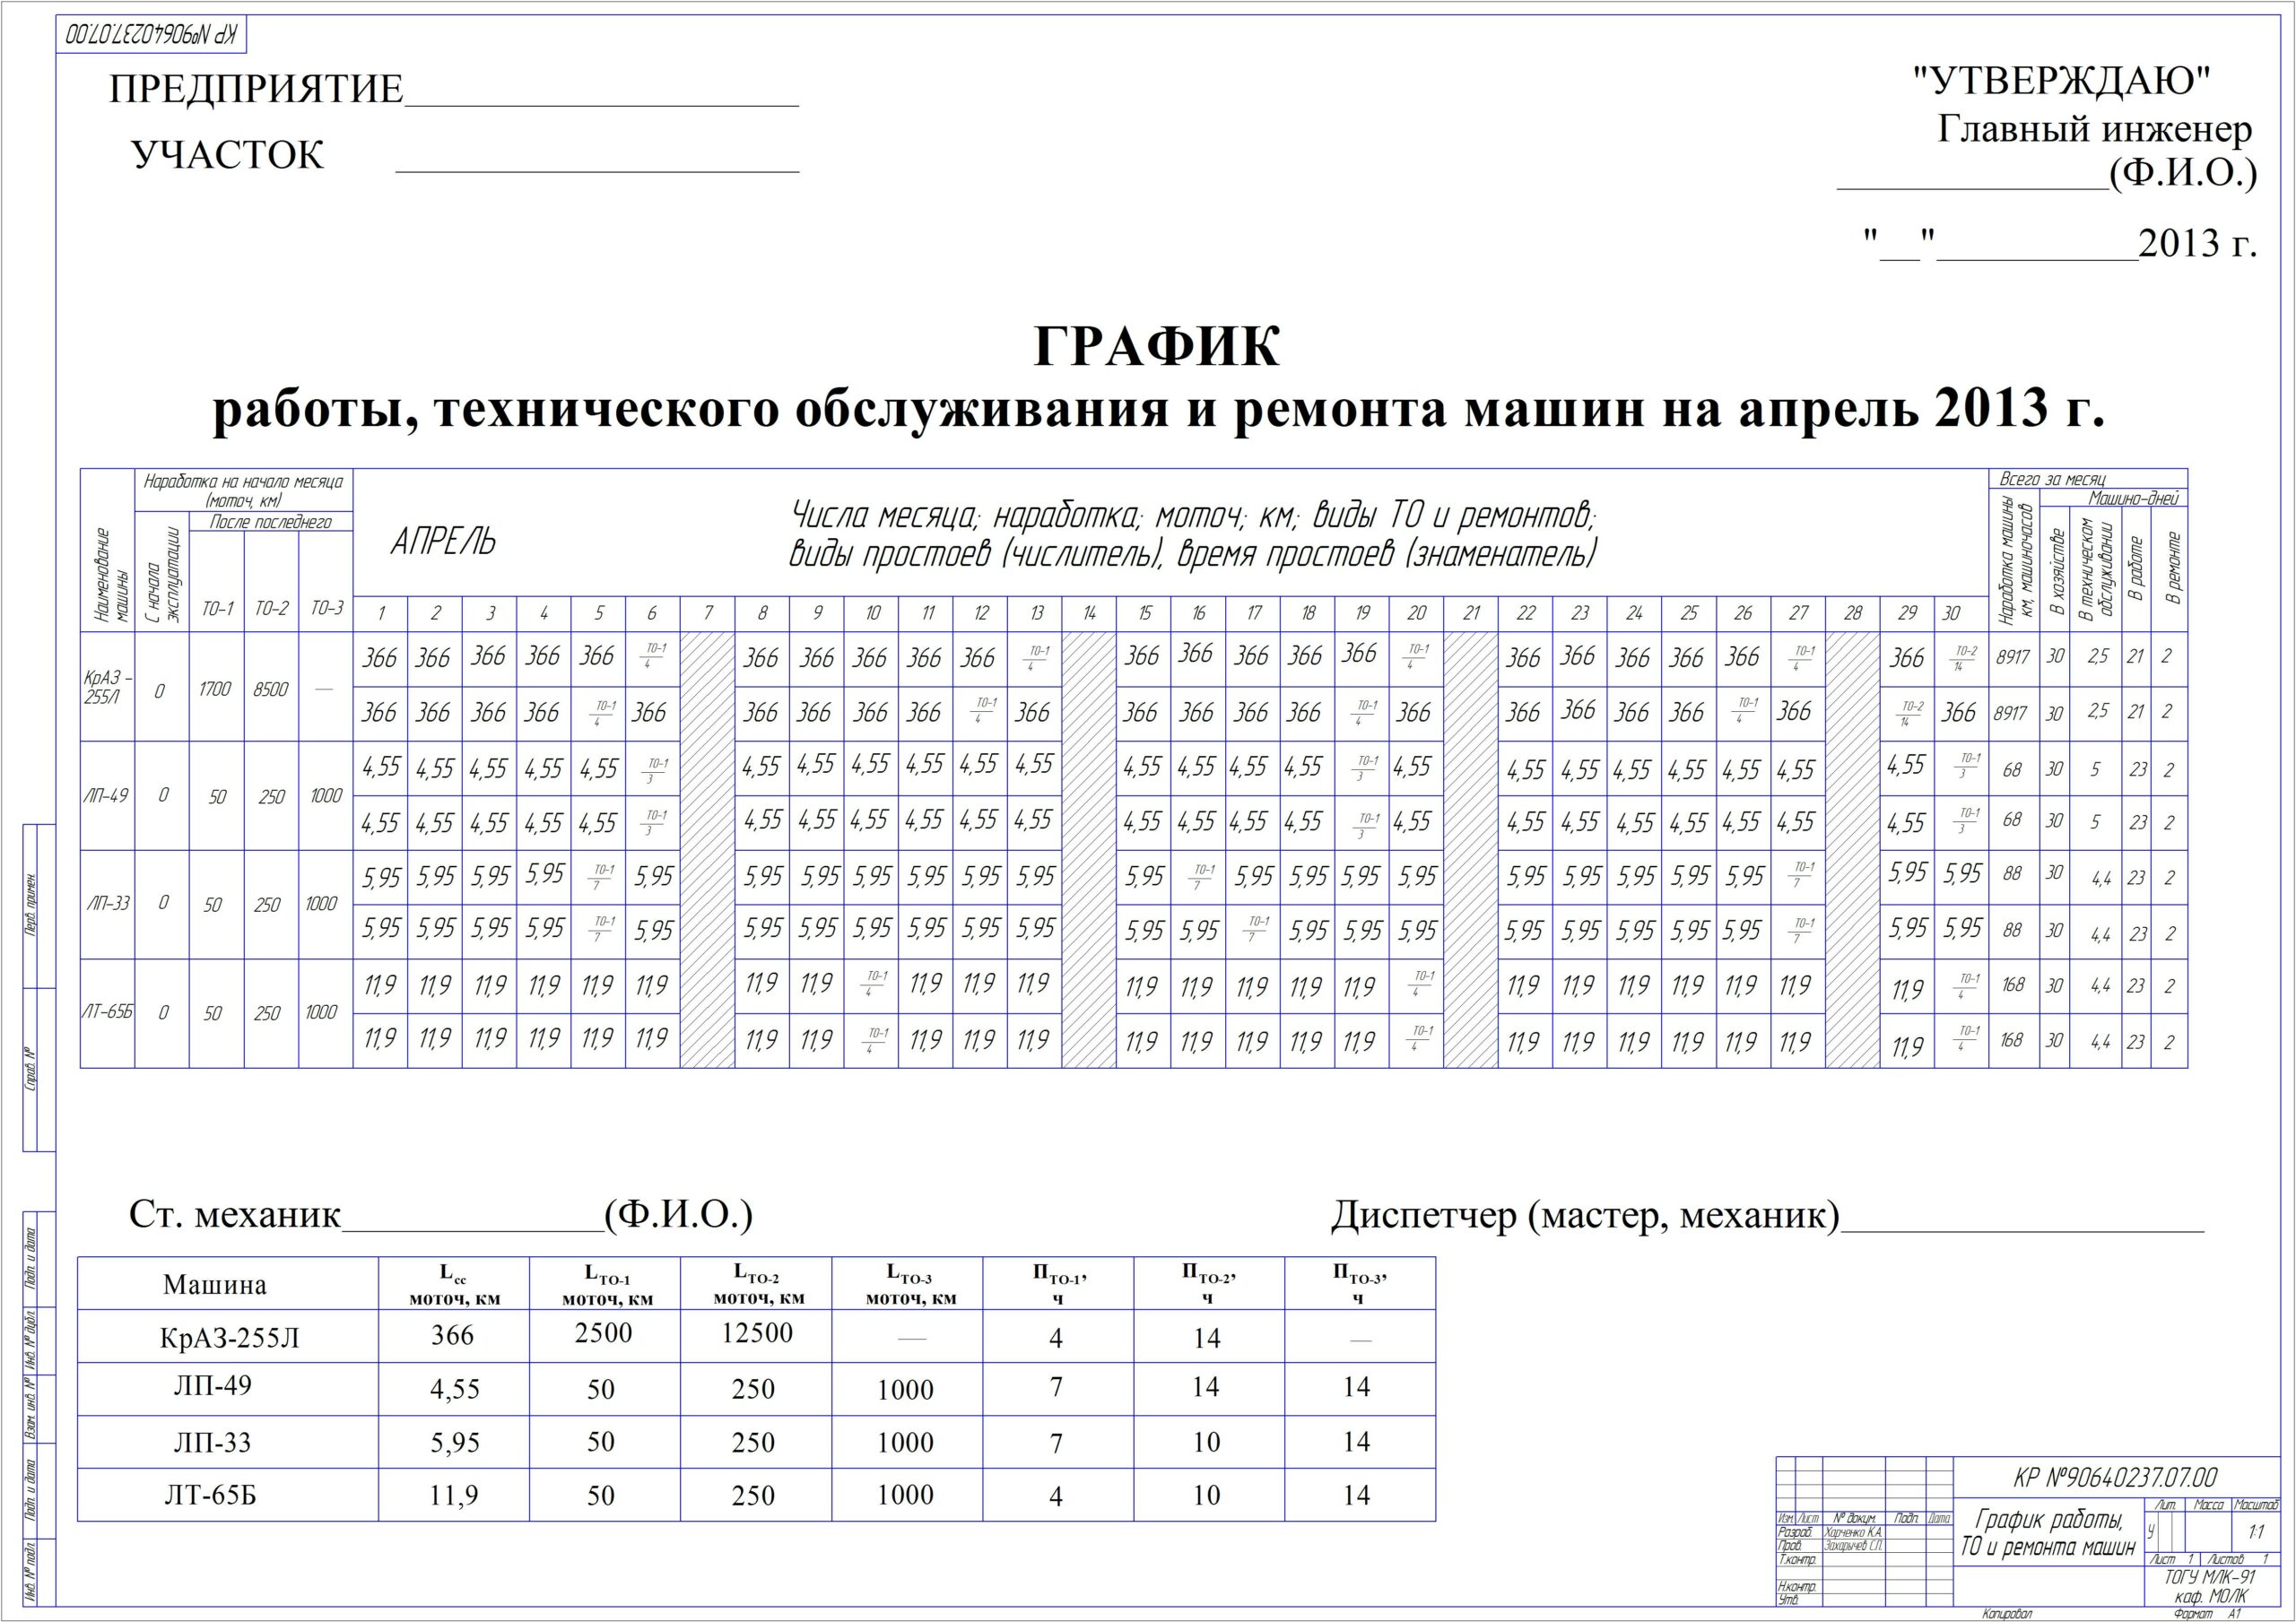Click "КрАЗ-255Л" row label in schedule table
This screenshot has height=1622, width=2296.
tap(107, 687)
